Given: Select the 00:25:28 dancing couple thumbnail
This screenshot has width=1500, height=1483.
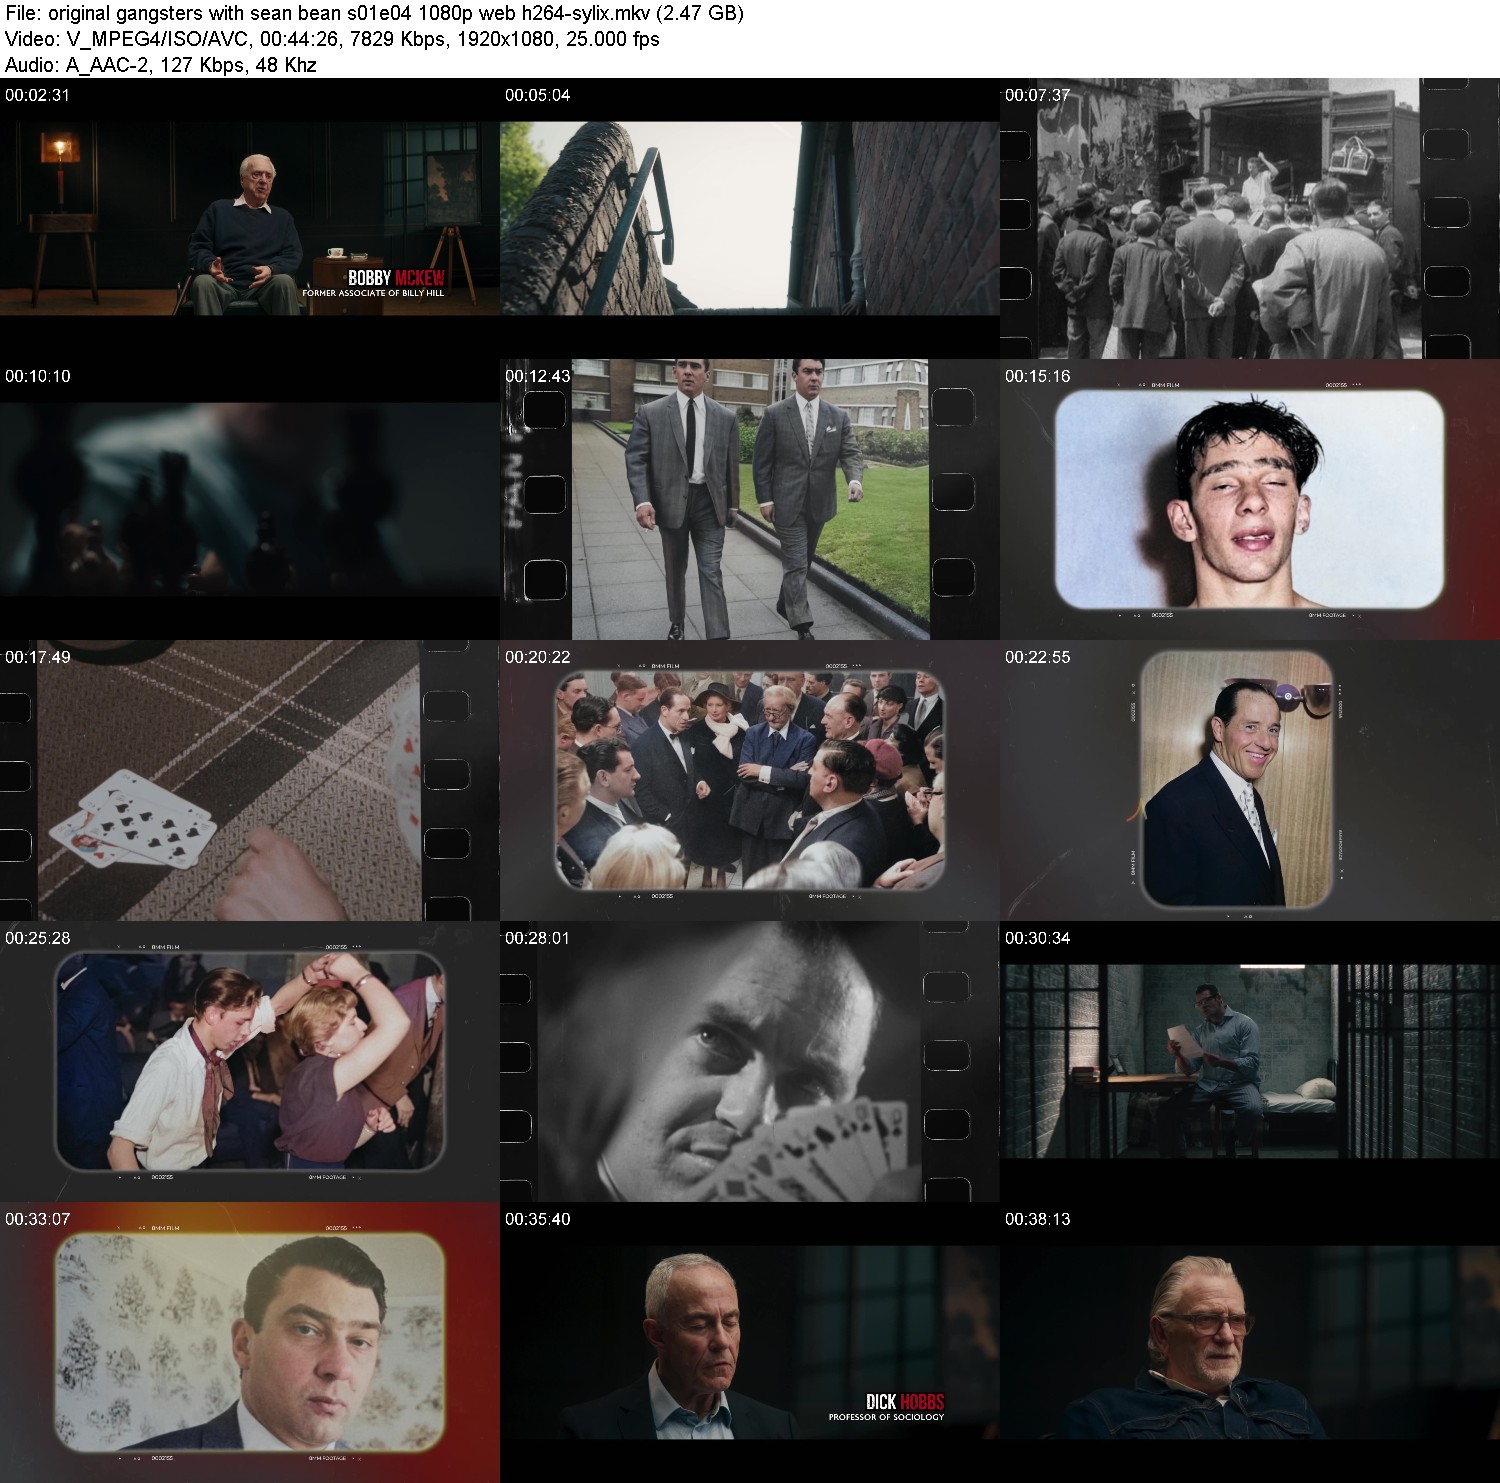Looking at the screenshot, I should pos(250,1062).
